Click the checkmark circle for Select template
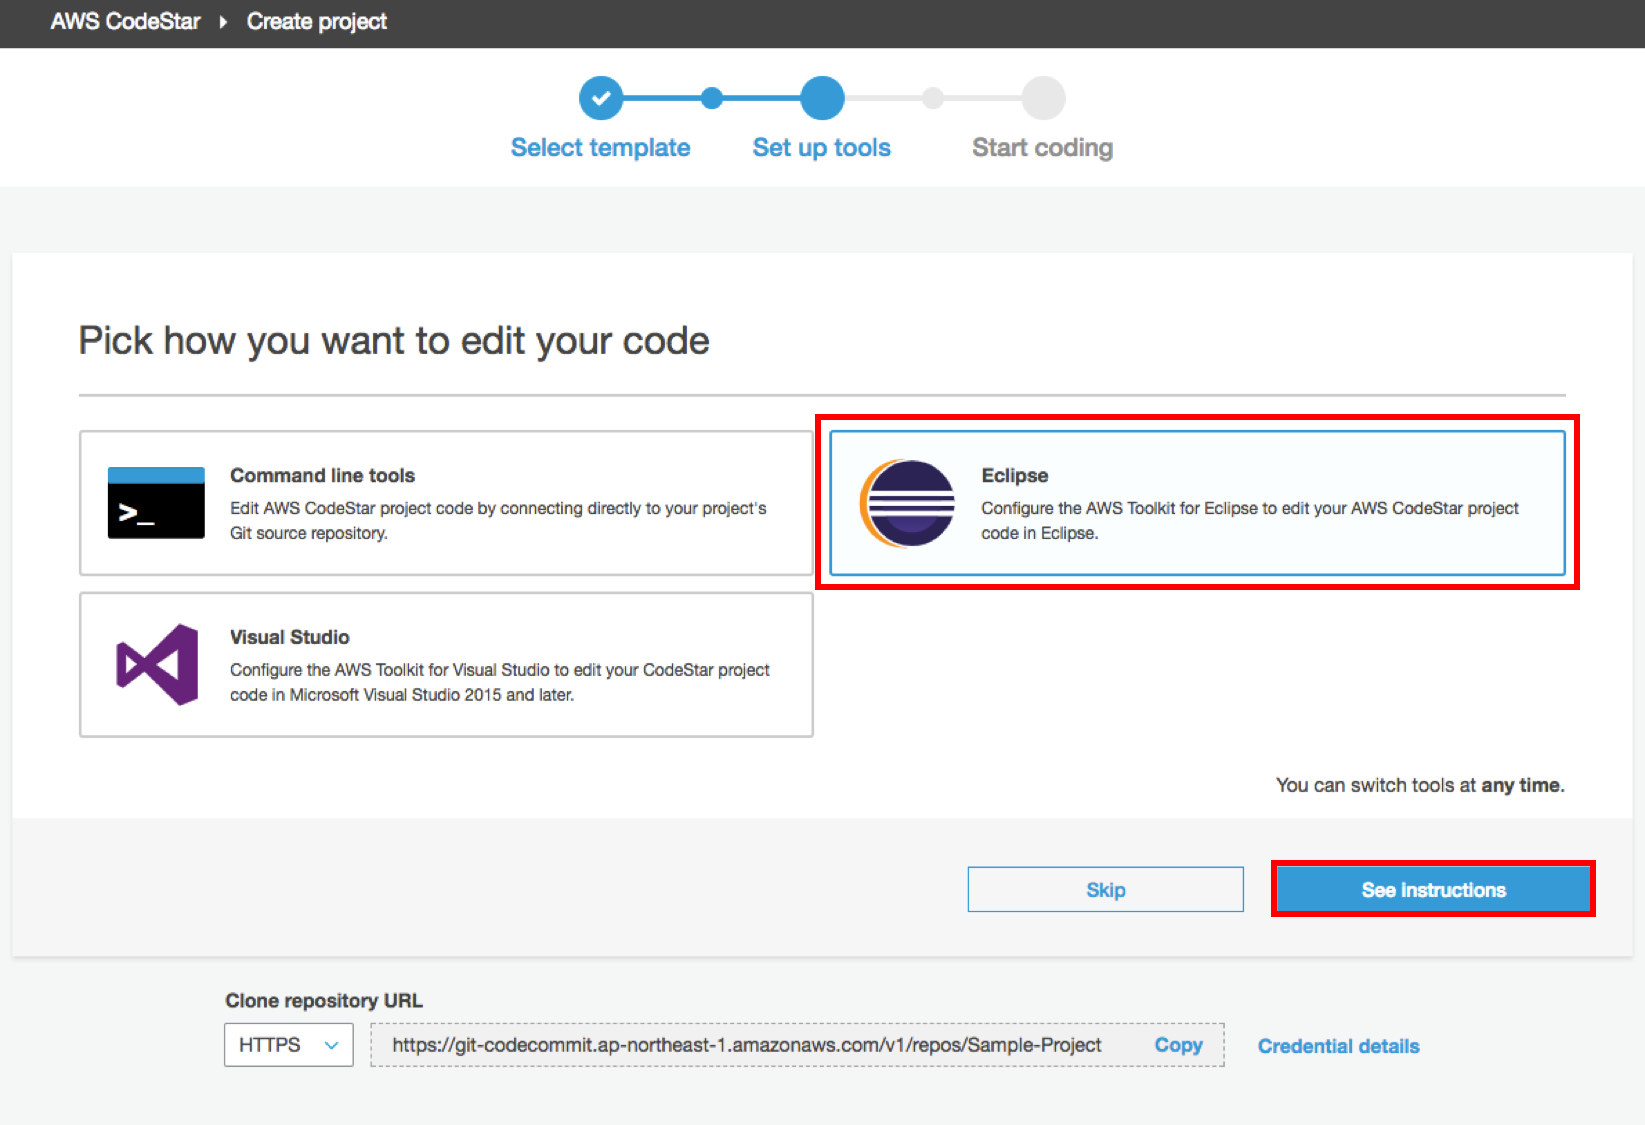The width and height of the screenshot is (1645, 1125). 601,98
